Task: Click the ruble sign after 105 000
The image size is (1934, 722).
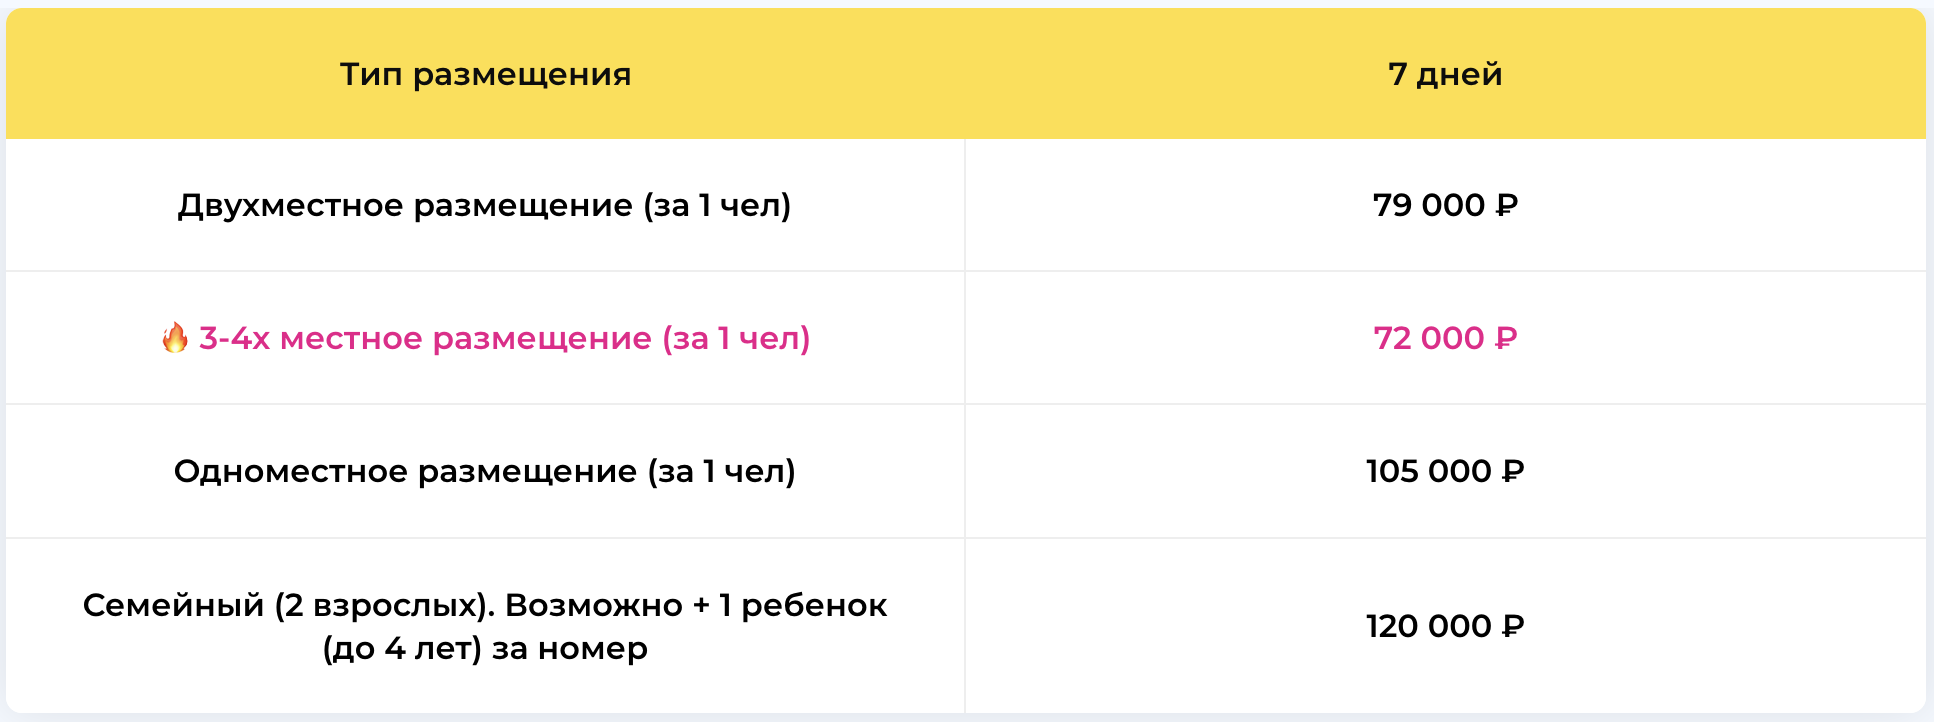Action: (1513, 471)
